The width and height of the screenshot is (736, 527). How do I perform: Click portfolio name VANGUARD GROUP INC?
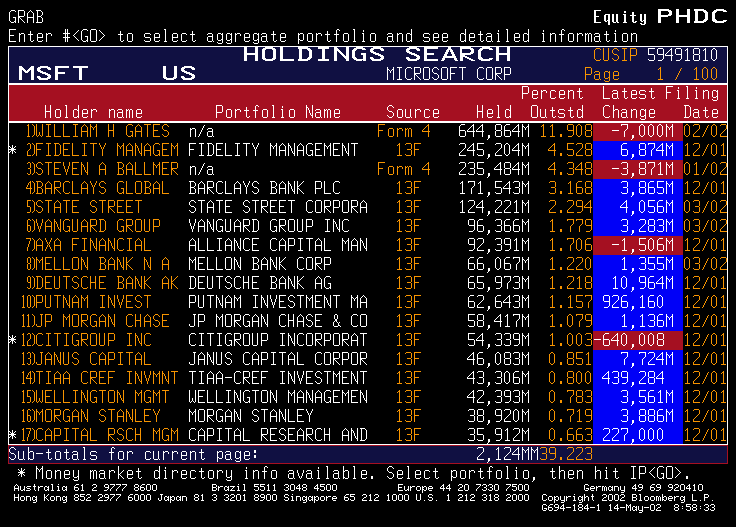pos(268,226)
